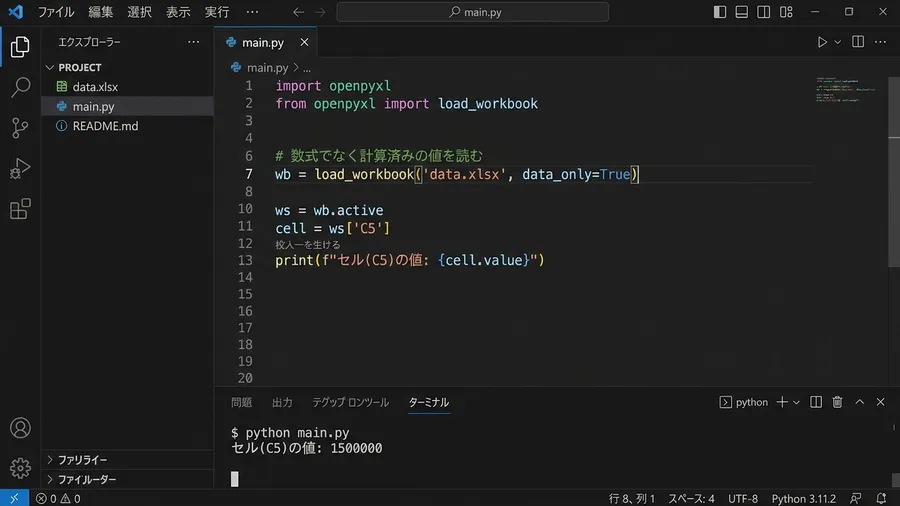Click the VS Code logo icon
Screen dimensions: 900x506
[15, 11]
